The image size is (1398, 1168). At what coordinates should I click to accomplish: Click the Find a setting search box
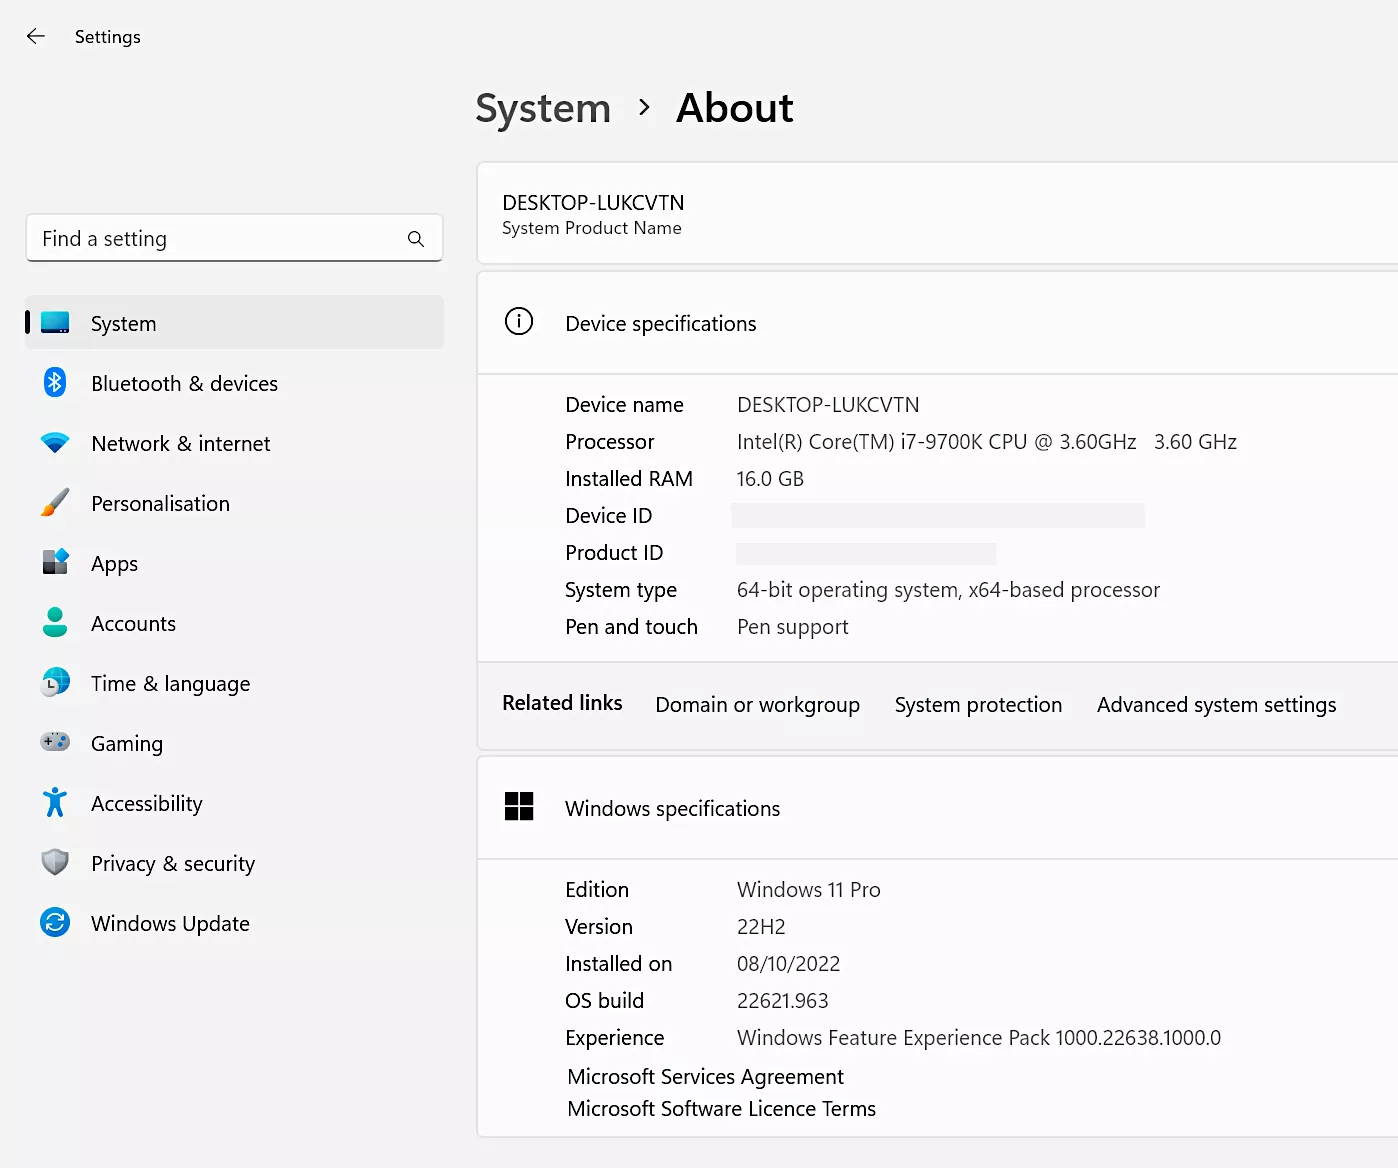234,238
